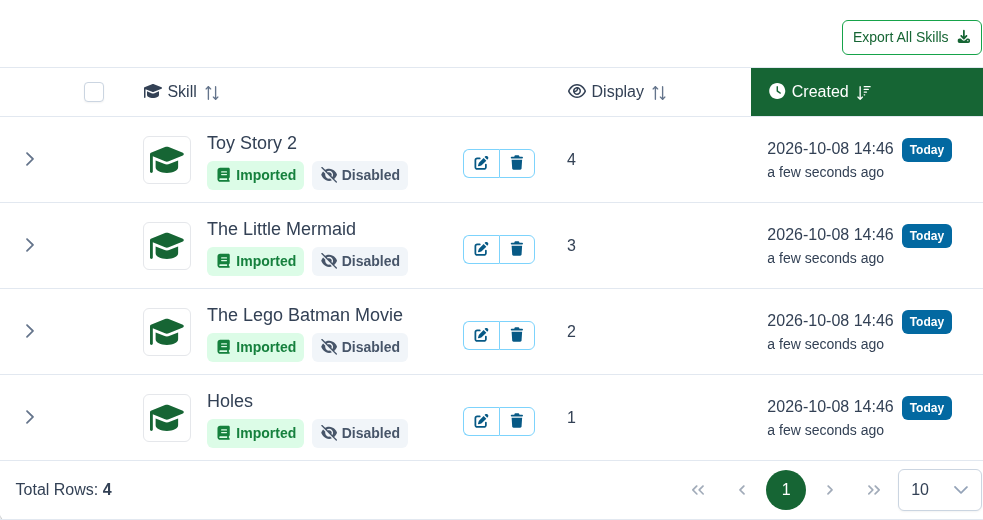The width and height of the screenshot is (983, 520).
Task: Check the select-all checkbox in header
Action: point(94,92)
